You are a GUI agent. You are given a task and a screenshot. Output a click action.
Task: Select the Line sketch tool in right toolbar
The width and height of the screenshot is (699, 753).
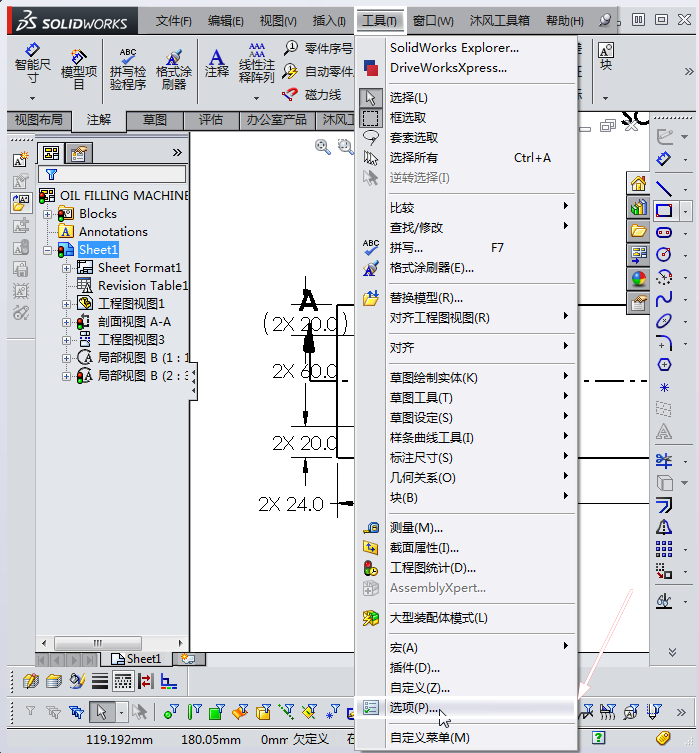click(x=664, y=189)
